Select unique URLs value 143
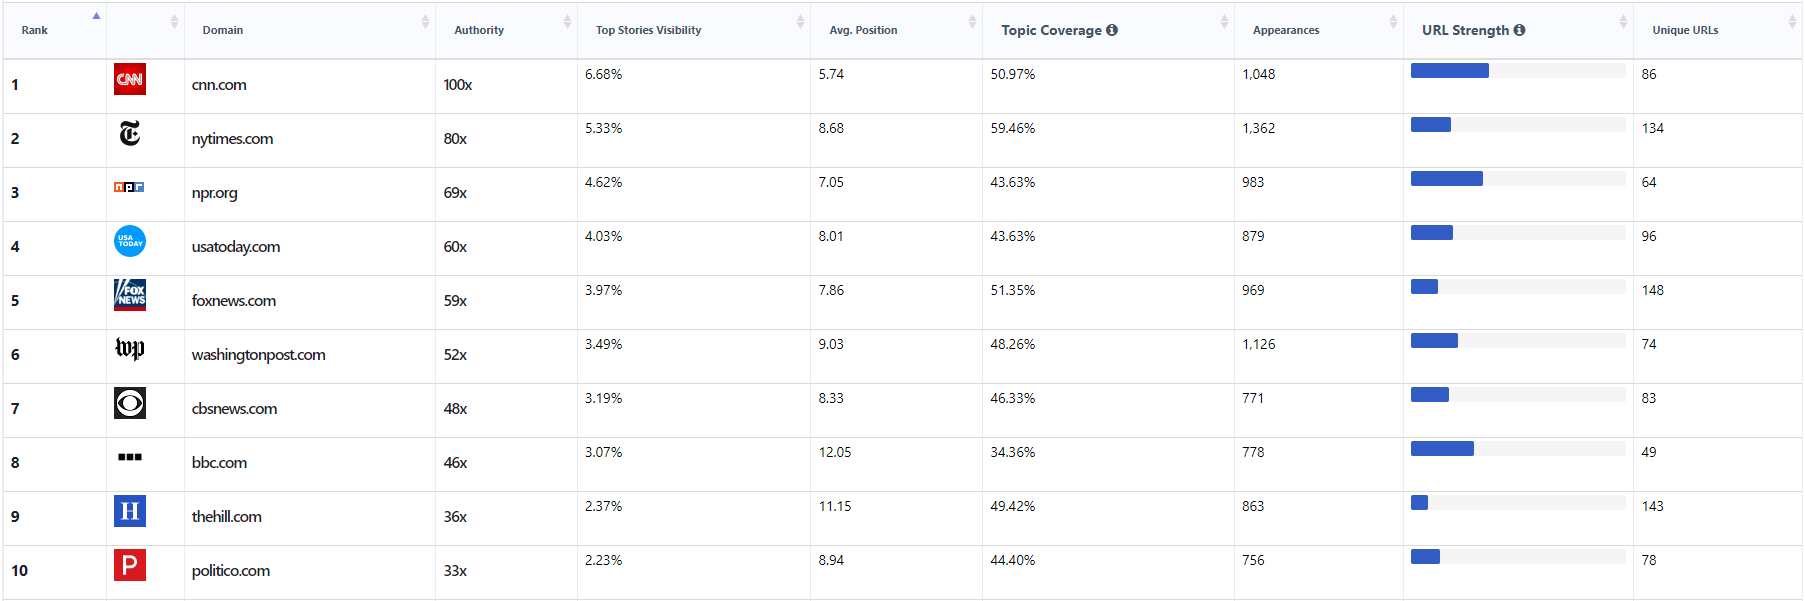The image size is (1805, 601). (1653, 506)
